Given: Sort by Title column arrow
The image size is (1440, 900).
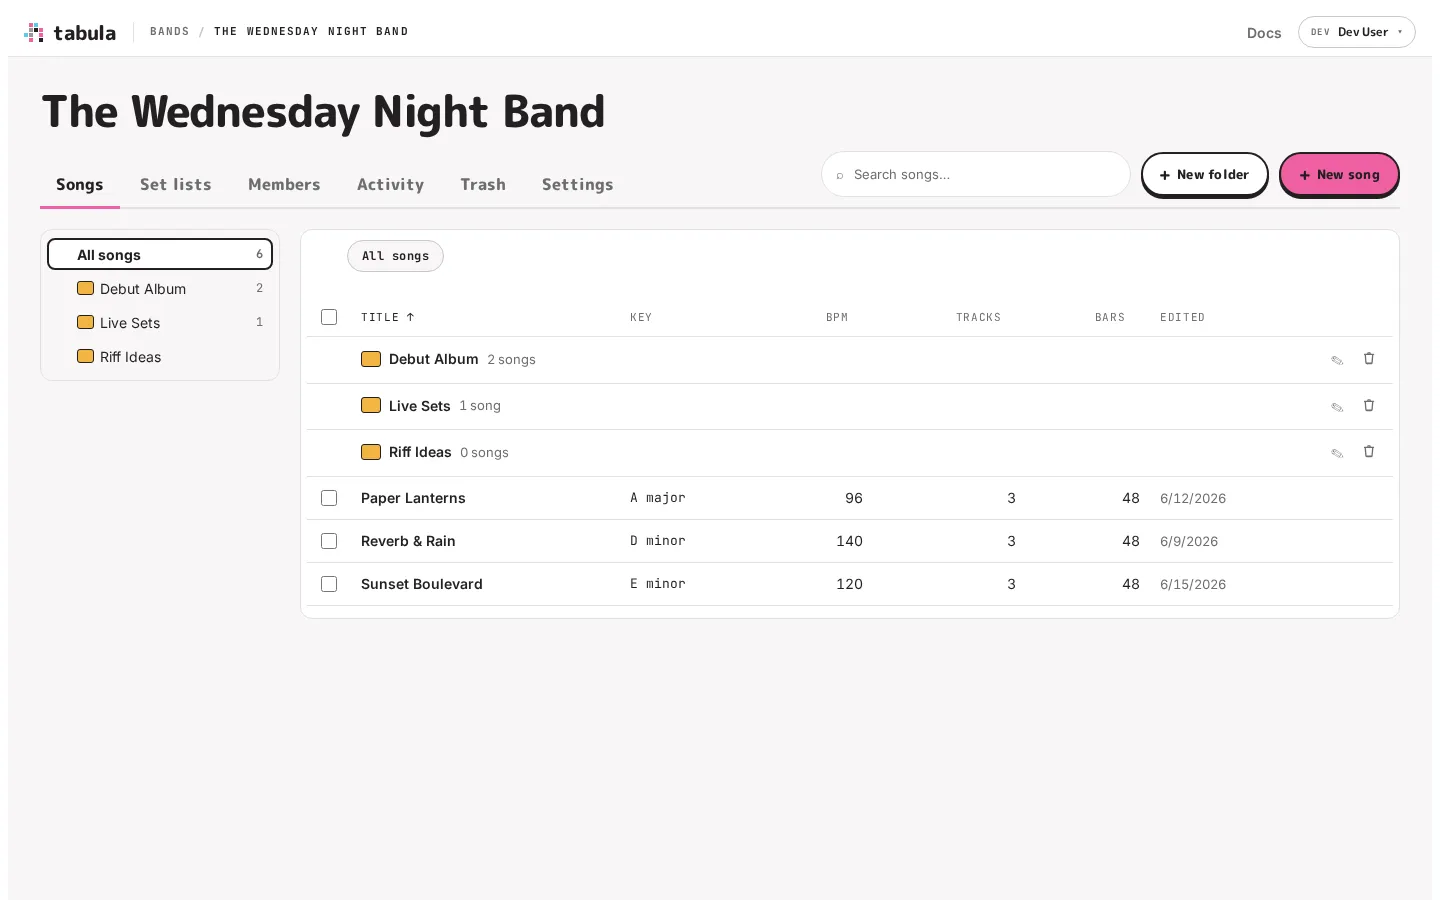Looking at the screenshot, I should click(x=410, y=317).
